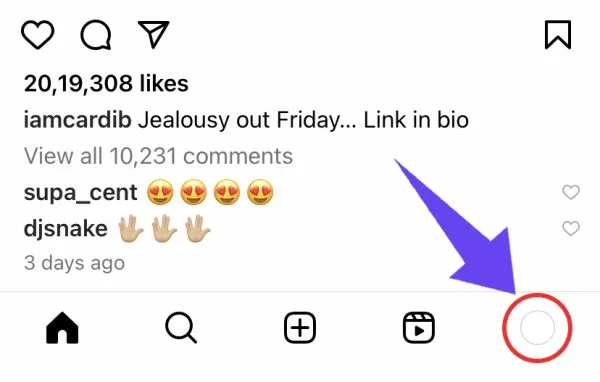Go to Home feed tab
Viewport: 600px width, 382px height.
point(62,328)
